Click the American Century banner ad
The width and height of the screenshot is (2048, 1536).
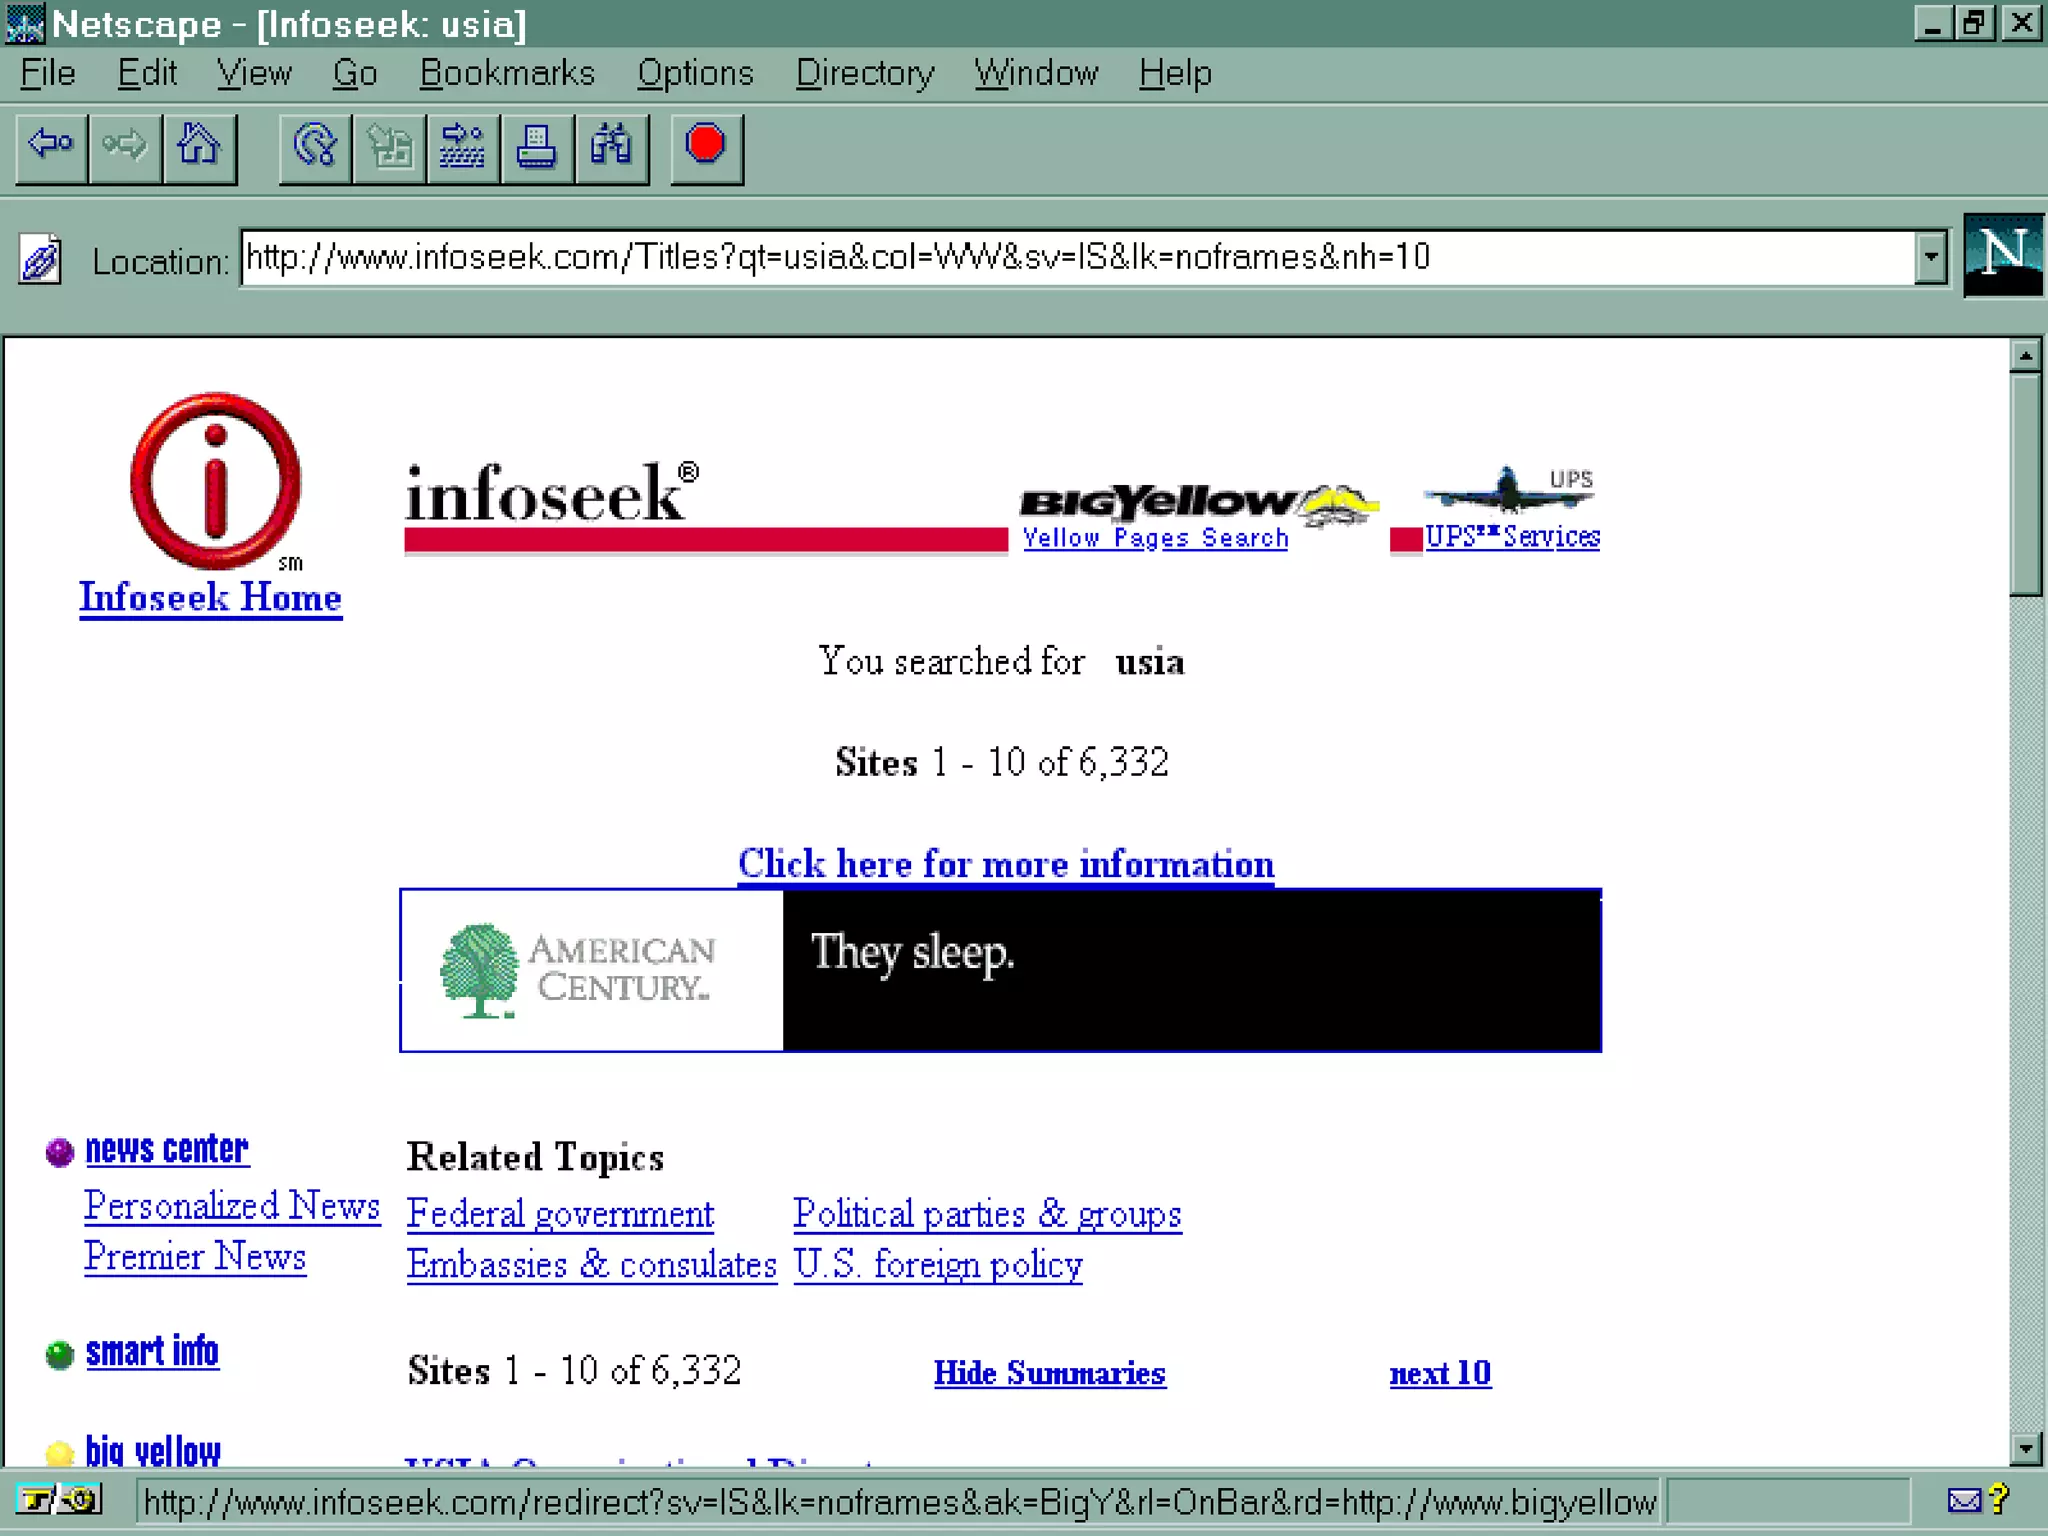coord(1000,970)
